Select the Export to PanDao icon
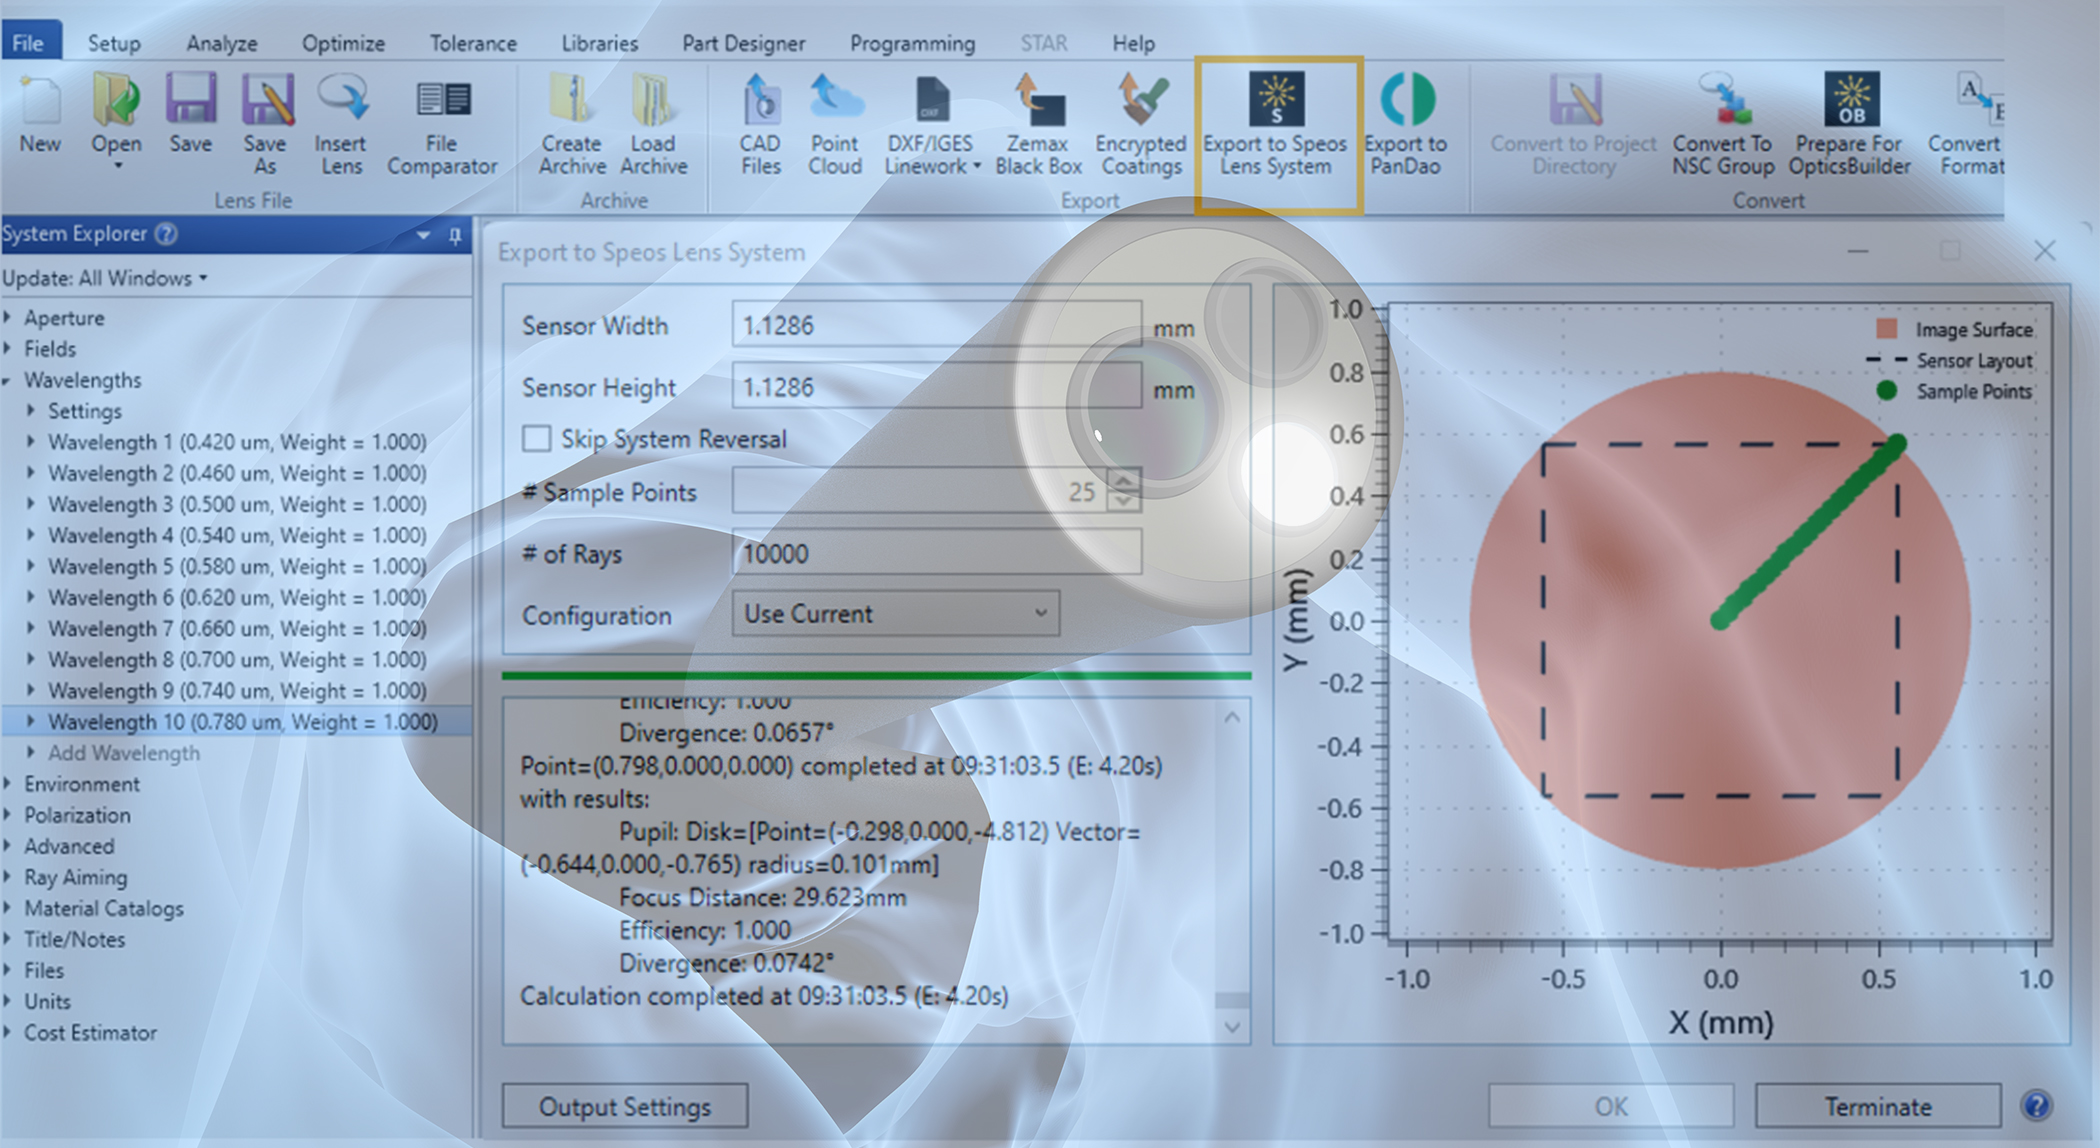 pos(1406,125)
